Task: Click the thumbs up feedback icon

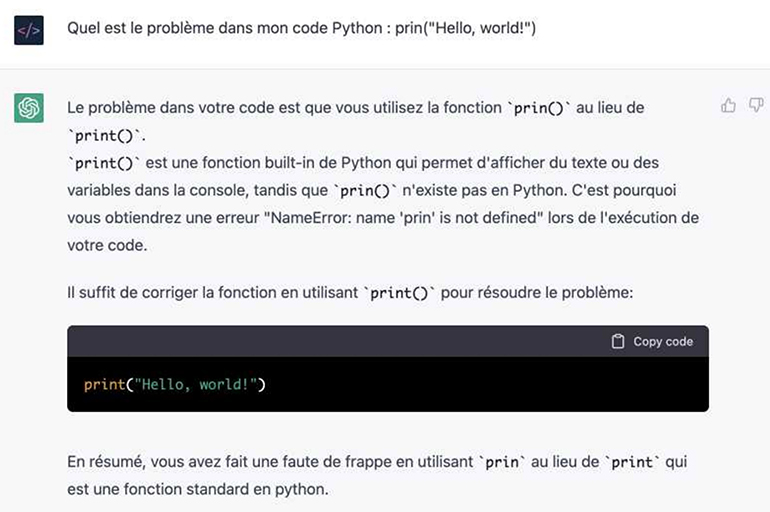Action: (x=728, y=105)
